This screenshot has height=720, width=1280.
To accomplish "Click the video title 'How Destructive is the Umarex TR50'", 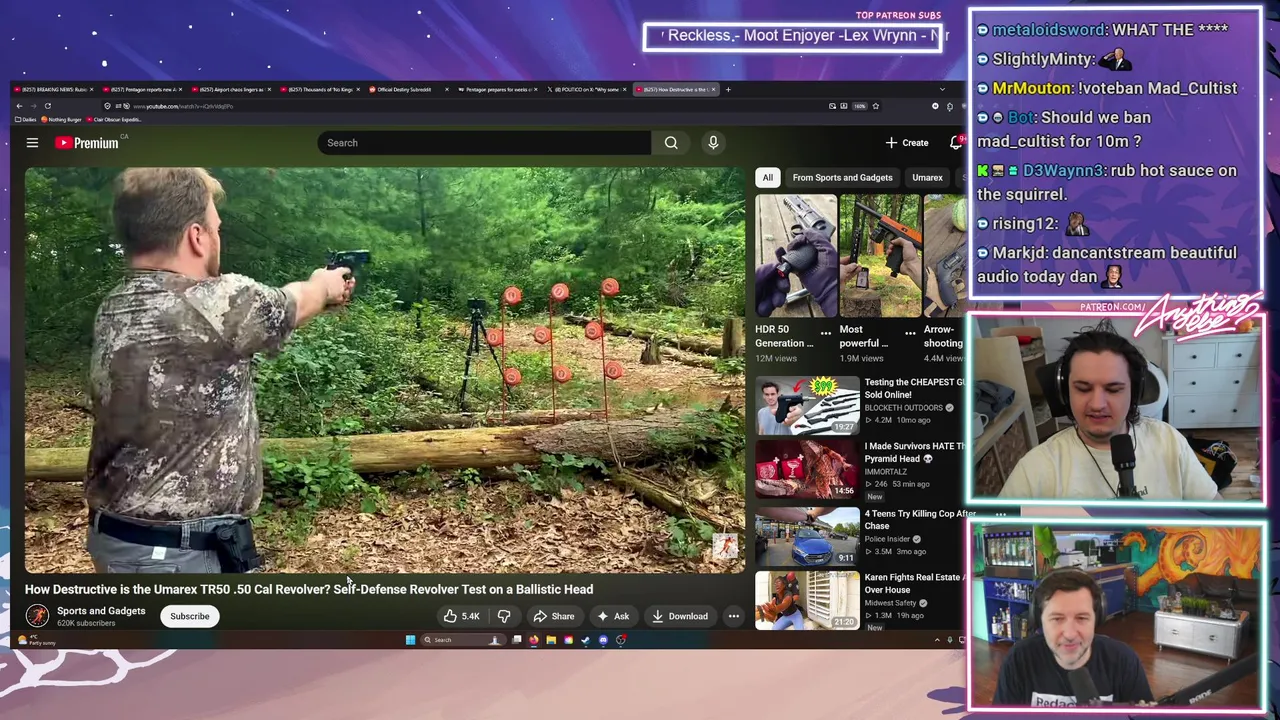I will pos(309,590).
